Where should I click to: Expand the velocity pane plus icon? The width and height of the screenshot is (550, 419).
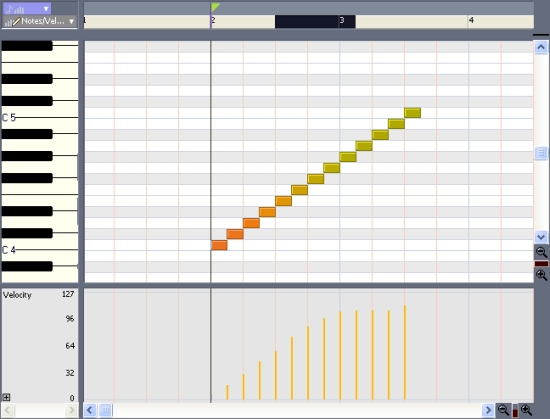pyautogui.click(x=6, y=397)
